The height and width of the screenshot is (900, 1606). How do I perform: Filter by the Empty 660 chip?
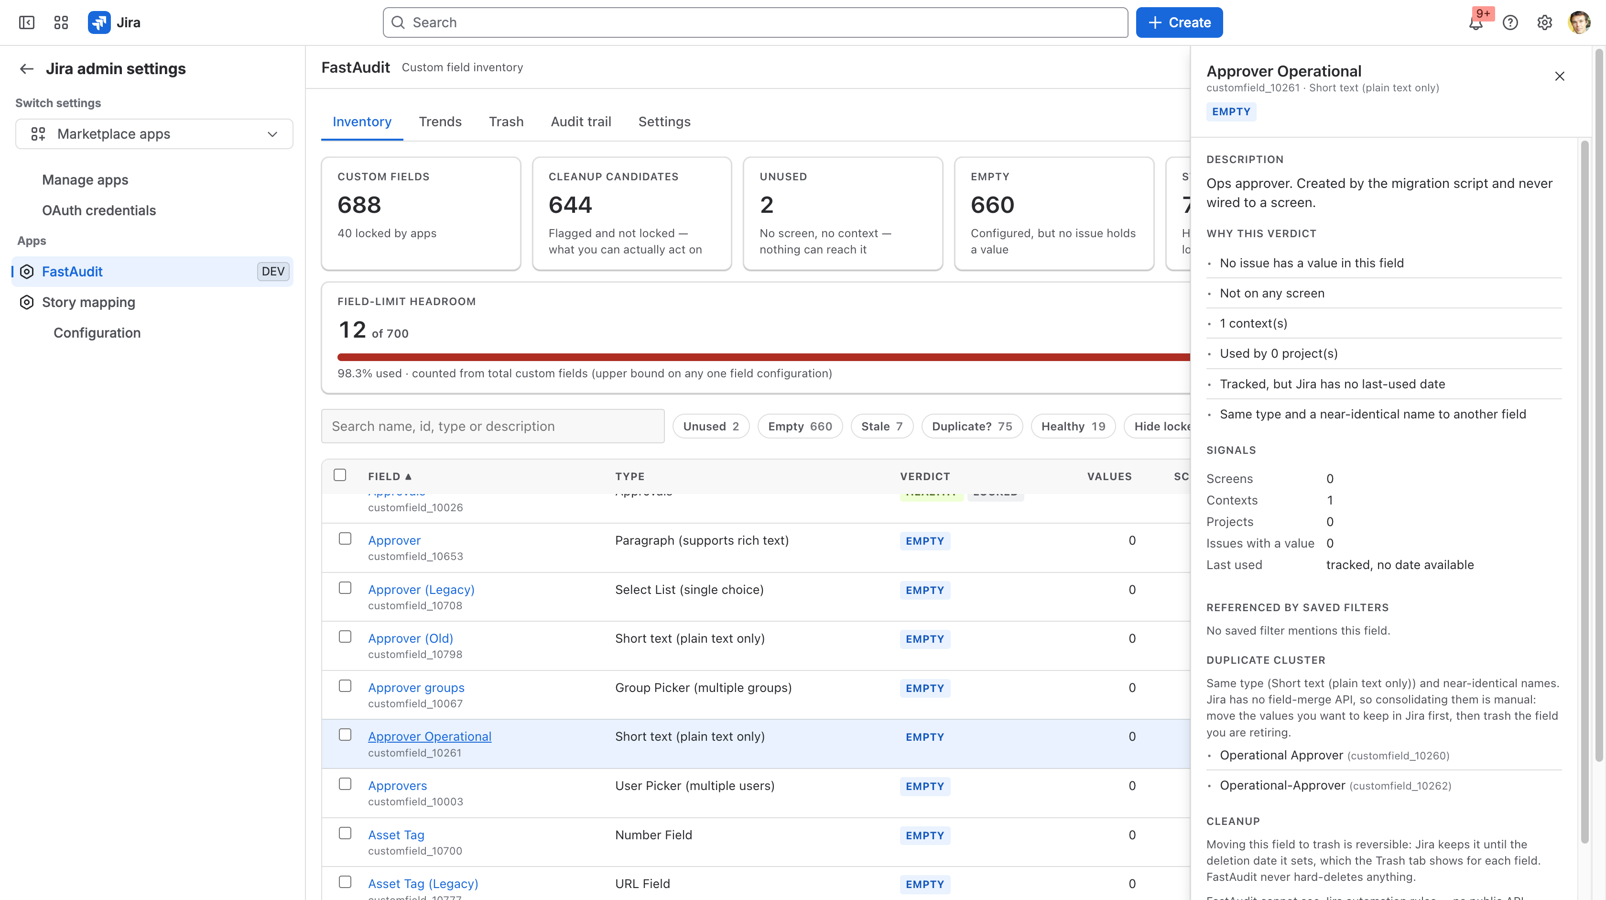(800, 426)
